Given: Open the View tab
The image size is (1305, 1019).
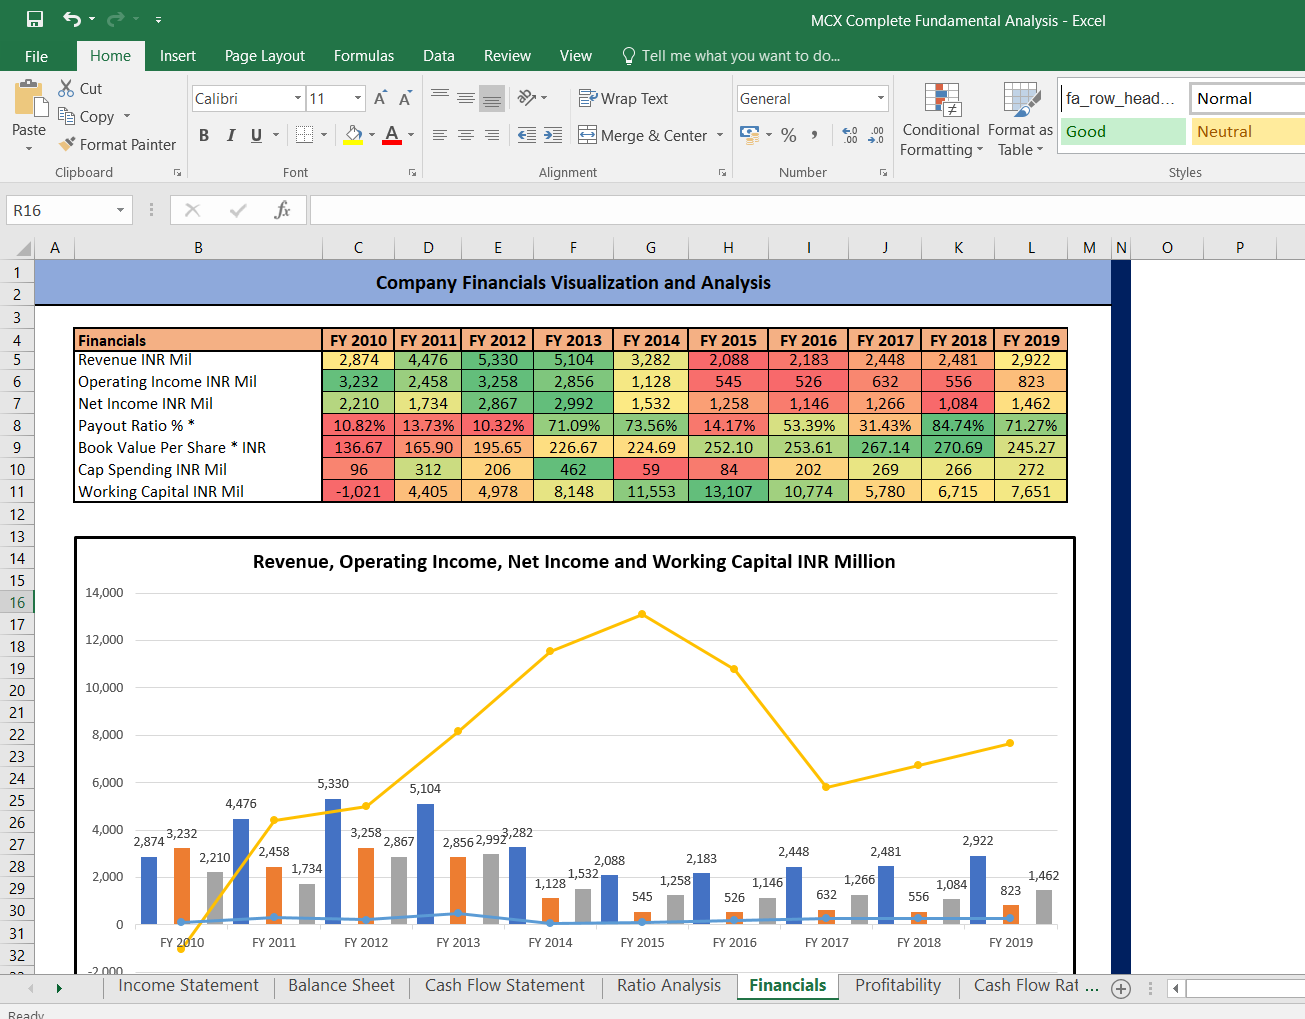Looking at the screenshot, I should point(575,56).
